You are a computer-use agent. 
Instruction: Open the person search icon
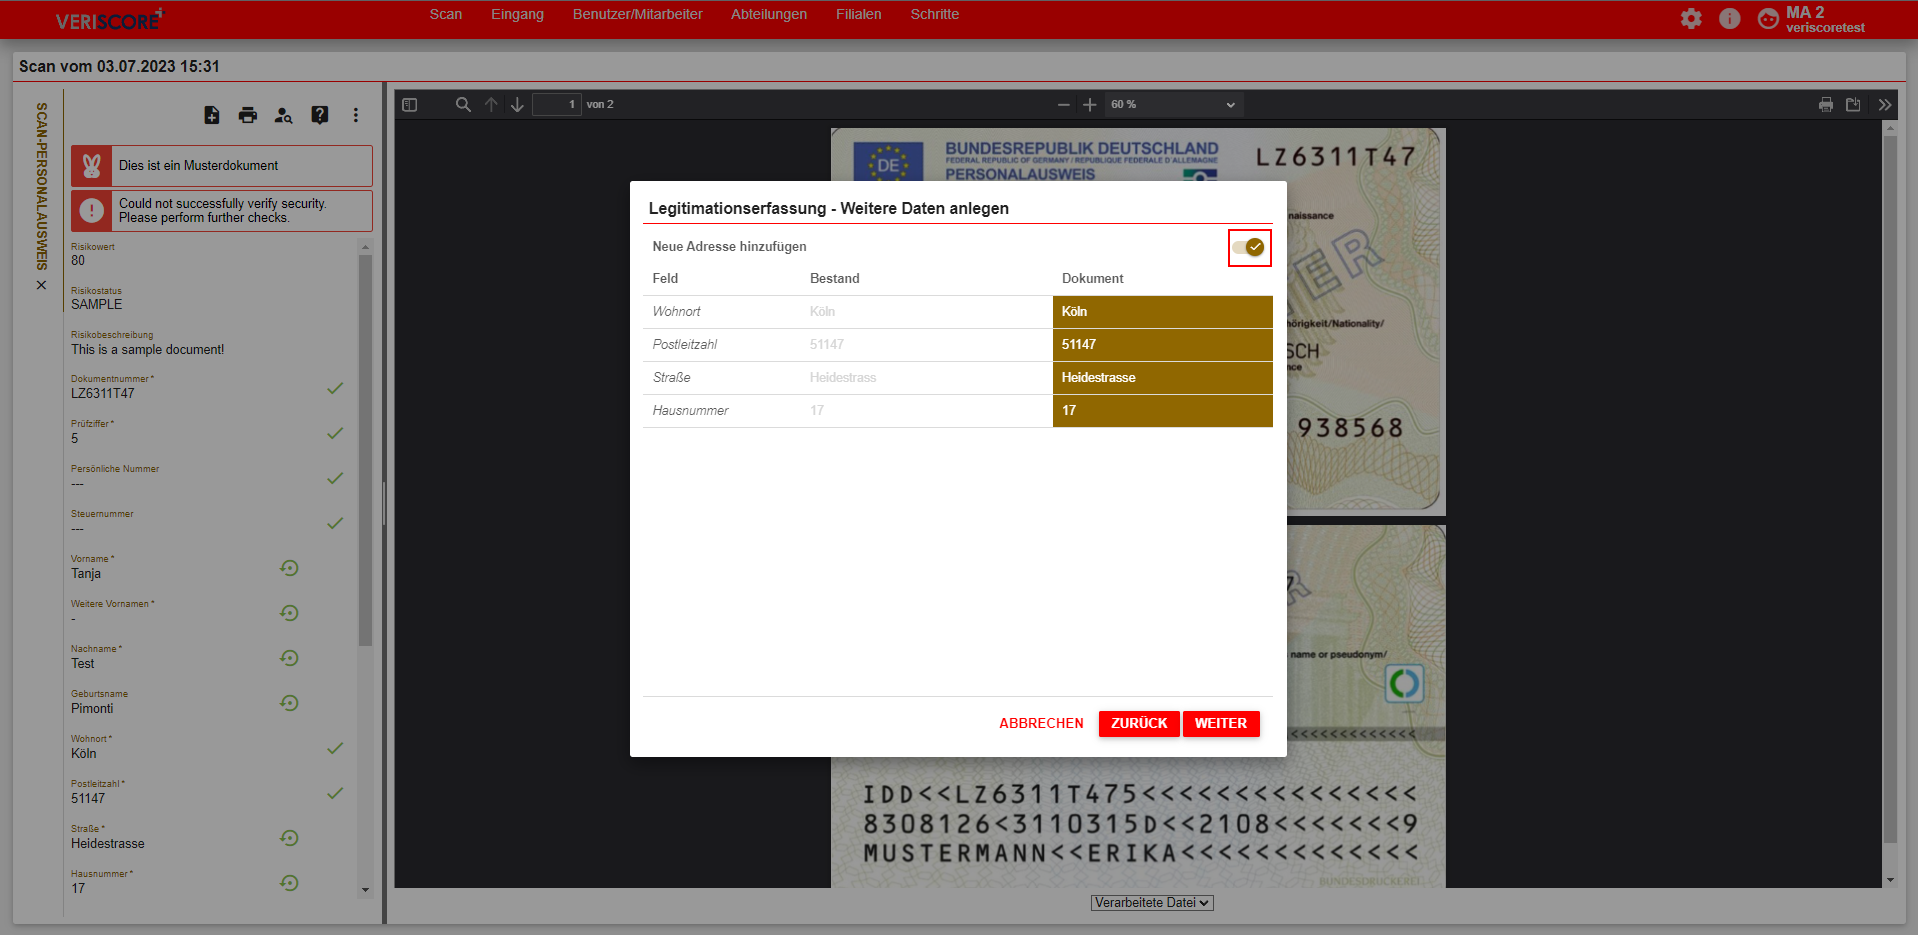coord(284,115)
